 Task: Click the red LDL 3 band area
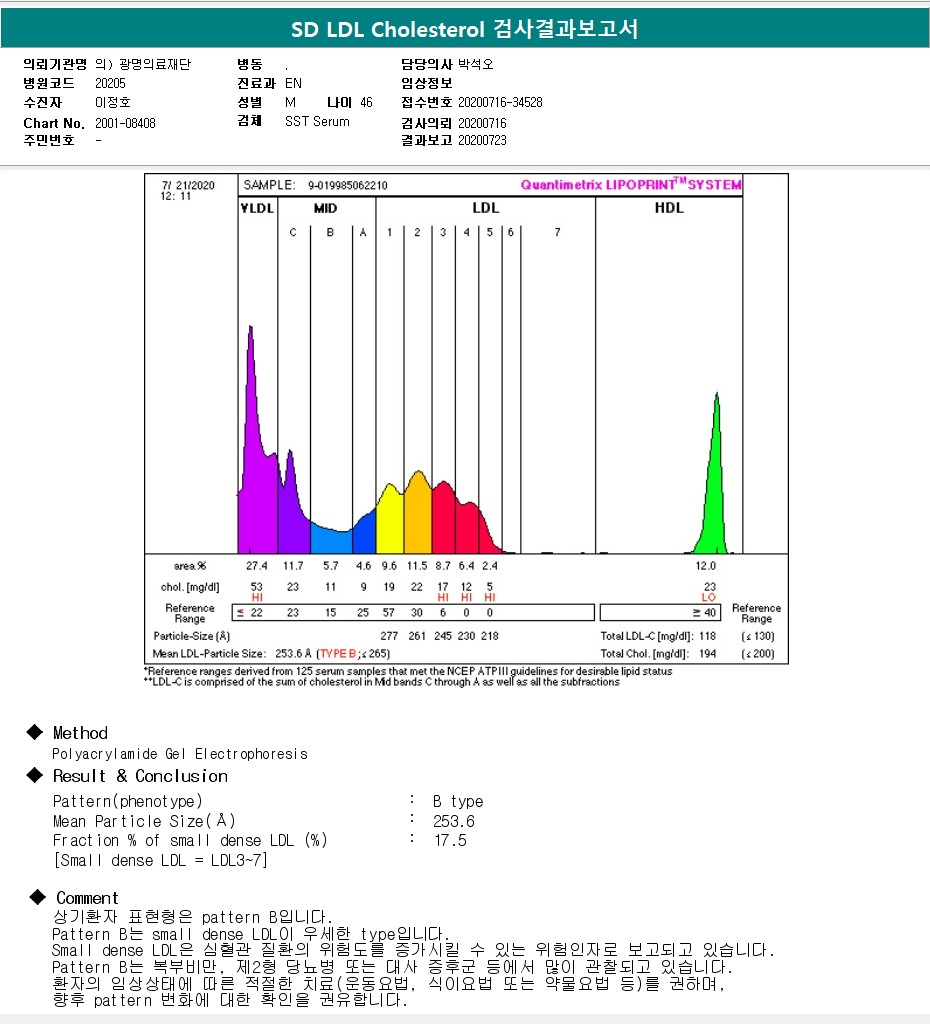click(x=442, y=520)
